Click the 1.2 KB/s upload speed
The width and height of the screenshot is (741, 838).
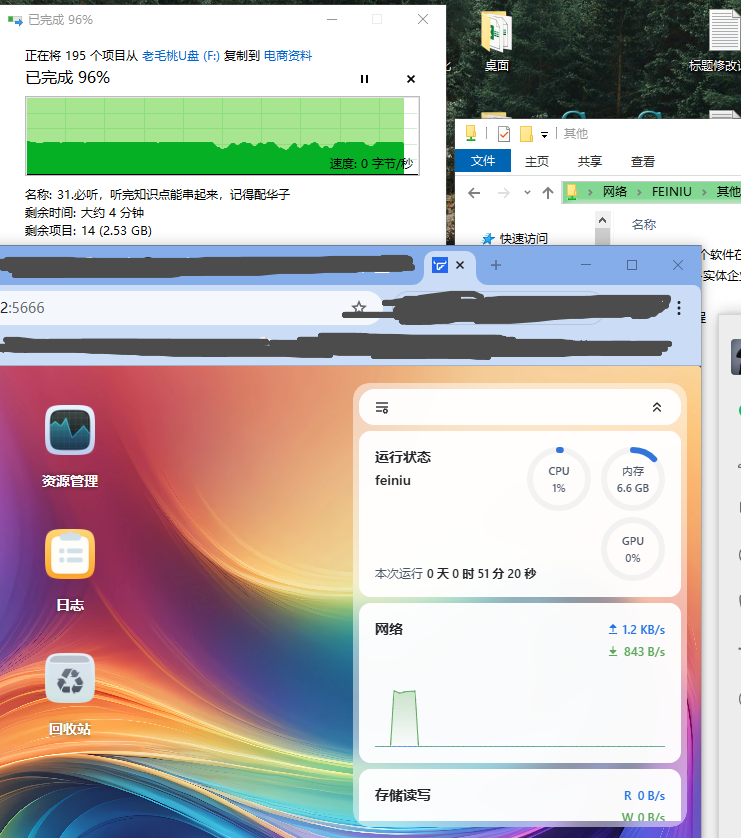(x=637, y=630)
